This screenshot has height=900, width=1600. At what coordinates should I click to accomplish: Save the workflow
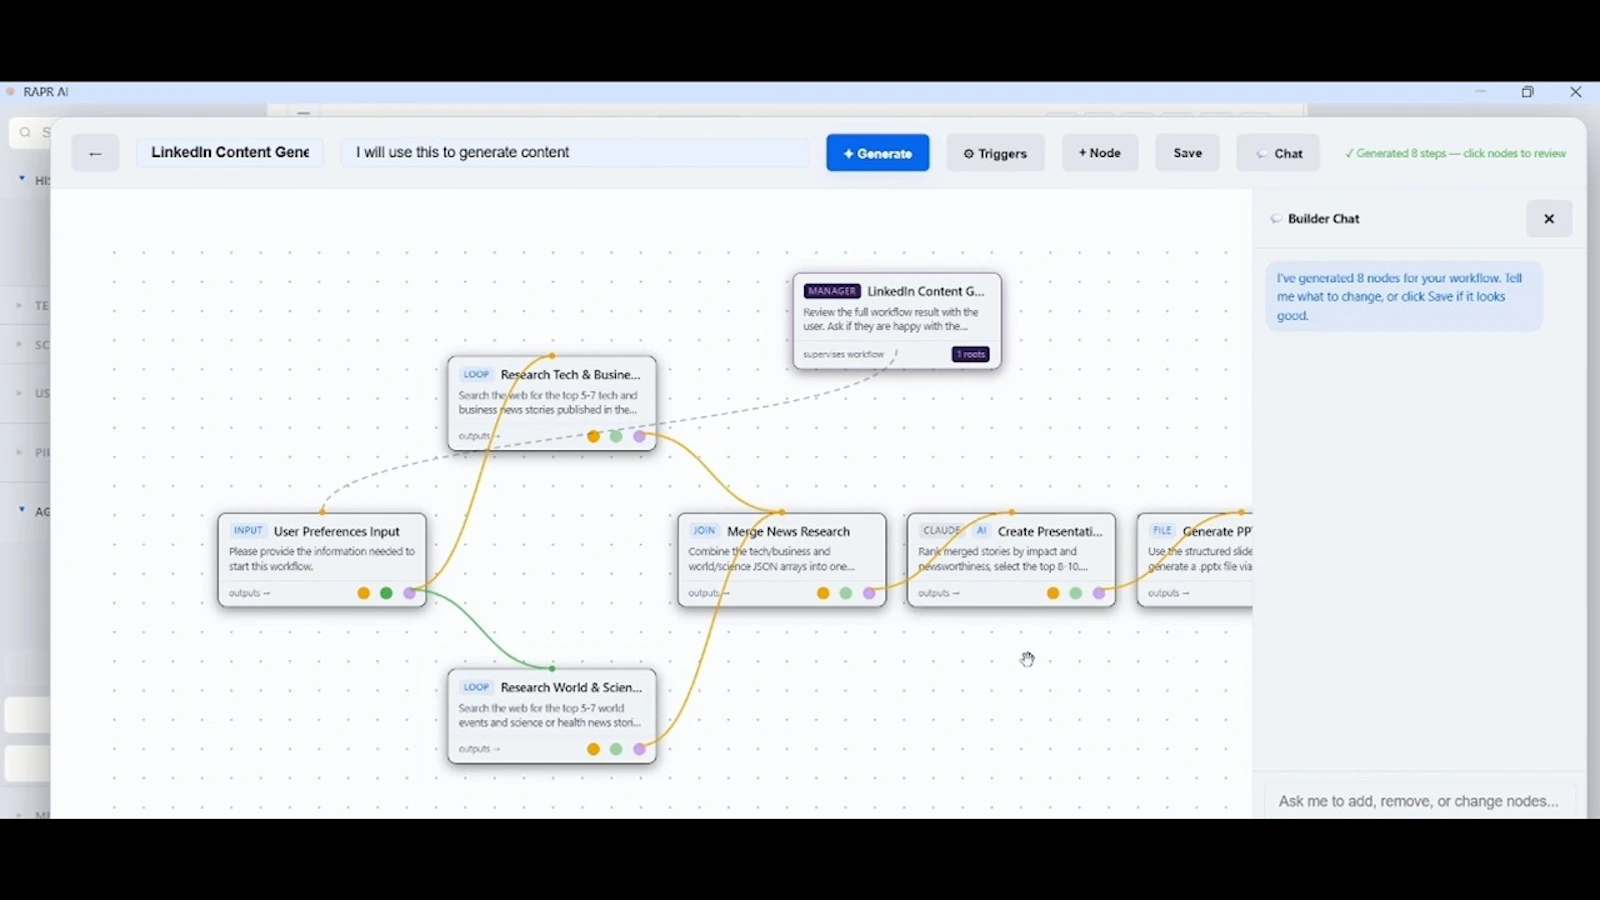1187,153
